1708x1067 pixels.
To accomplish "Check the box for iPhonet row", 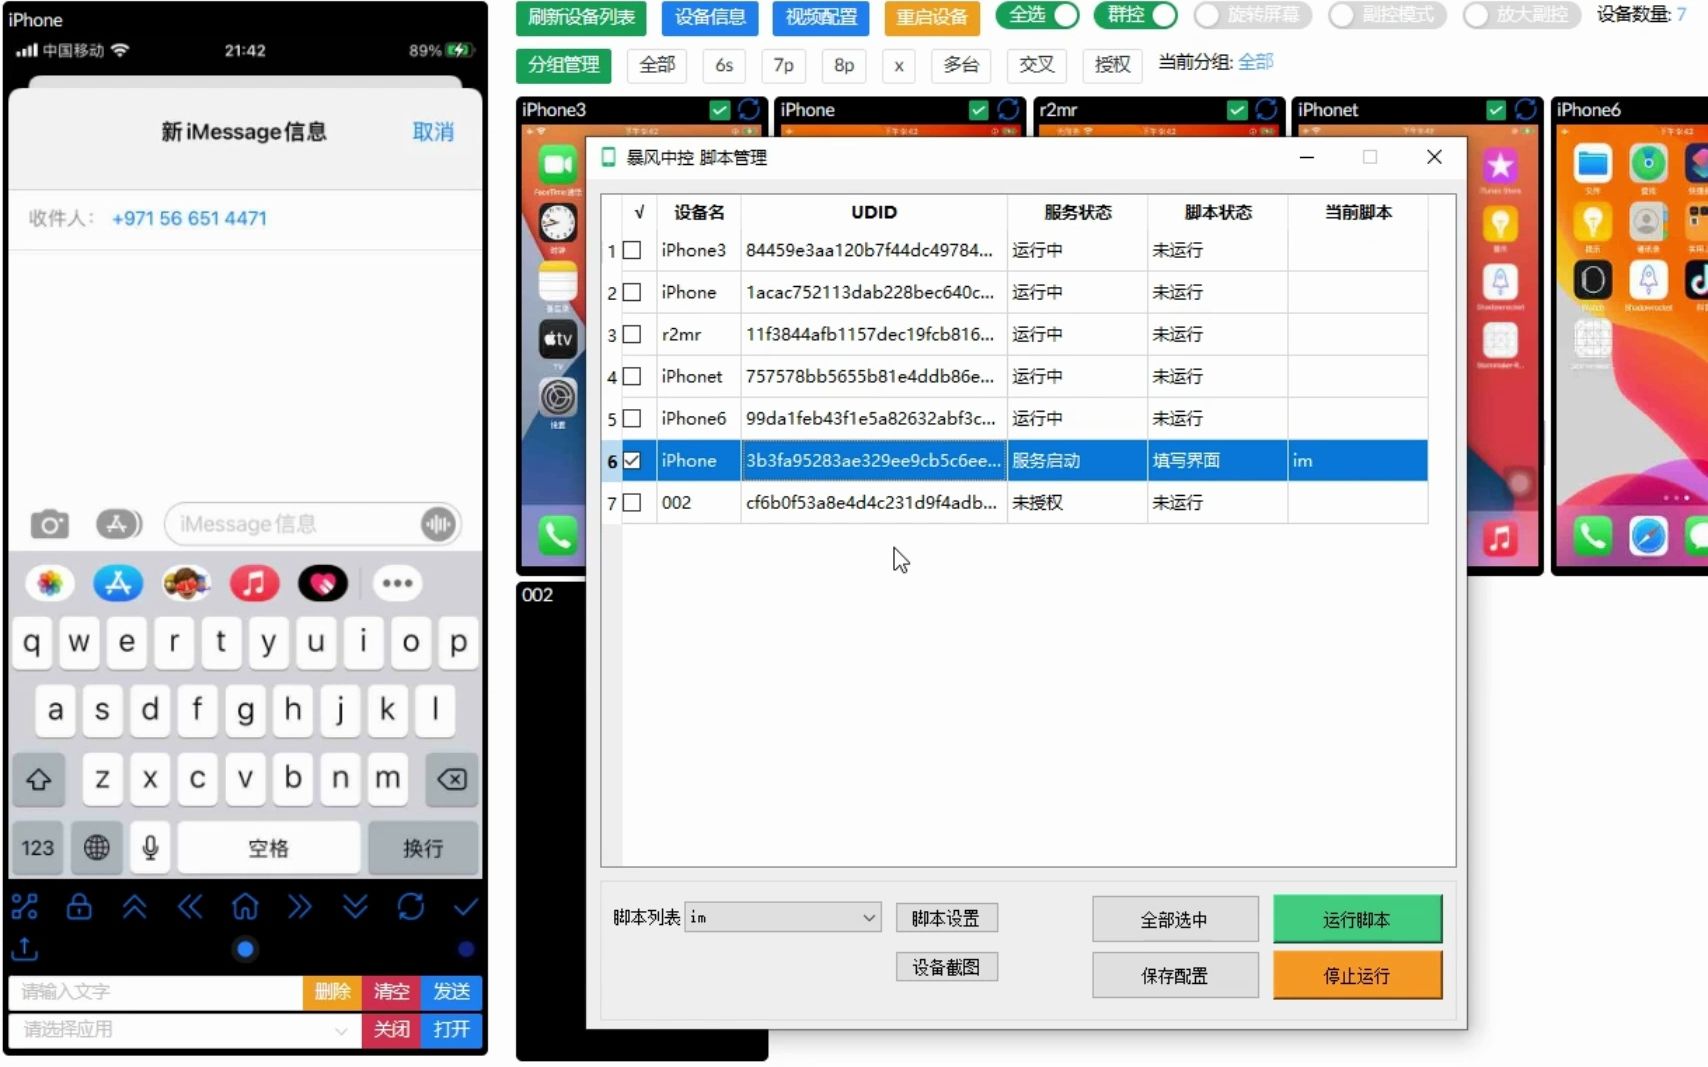I will (x=632, y=376).
